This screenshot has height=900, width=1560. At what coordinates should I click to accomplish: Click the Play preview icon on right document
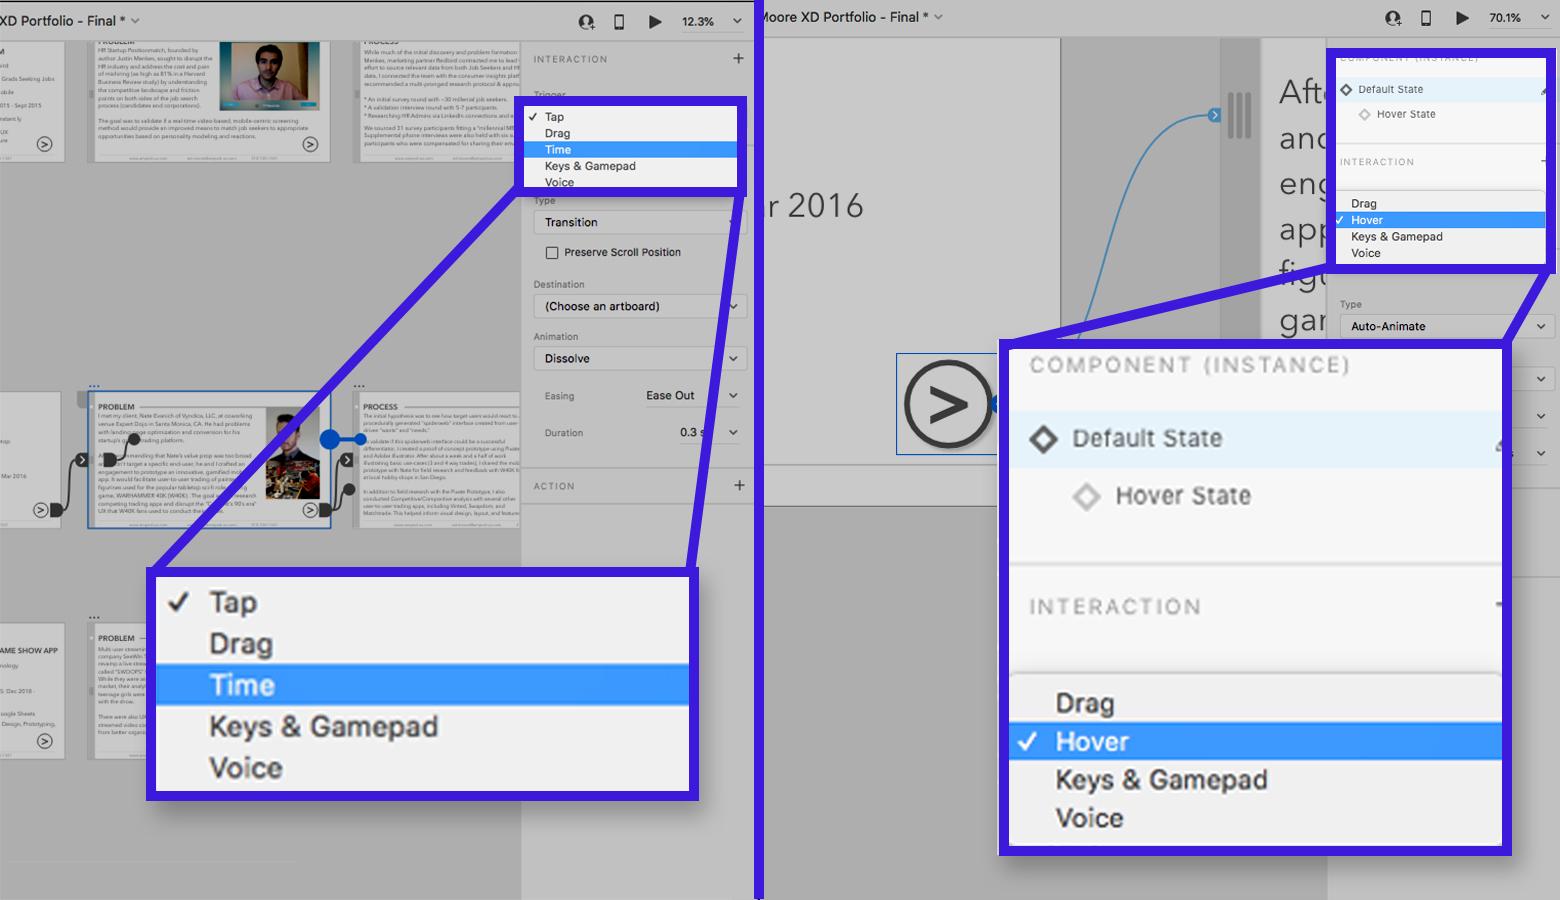tap(1462, 17)
